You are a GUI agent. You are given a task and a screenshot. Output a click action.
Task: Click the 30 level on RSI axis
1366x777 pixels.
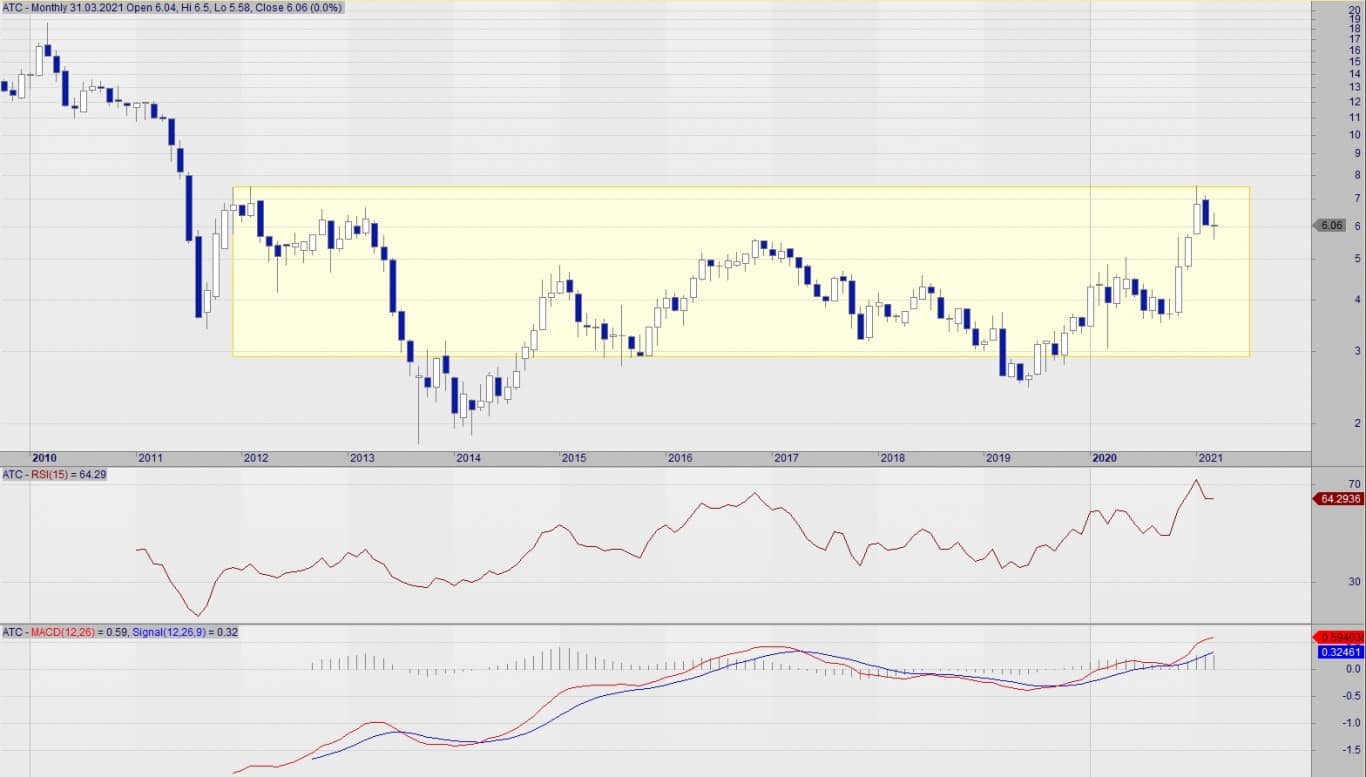click(x=1327, y=581)
